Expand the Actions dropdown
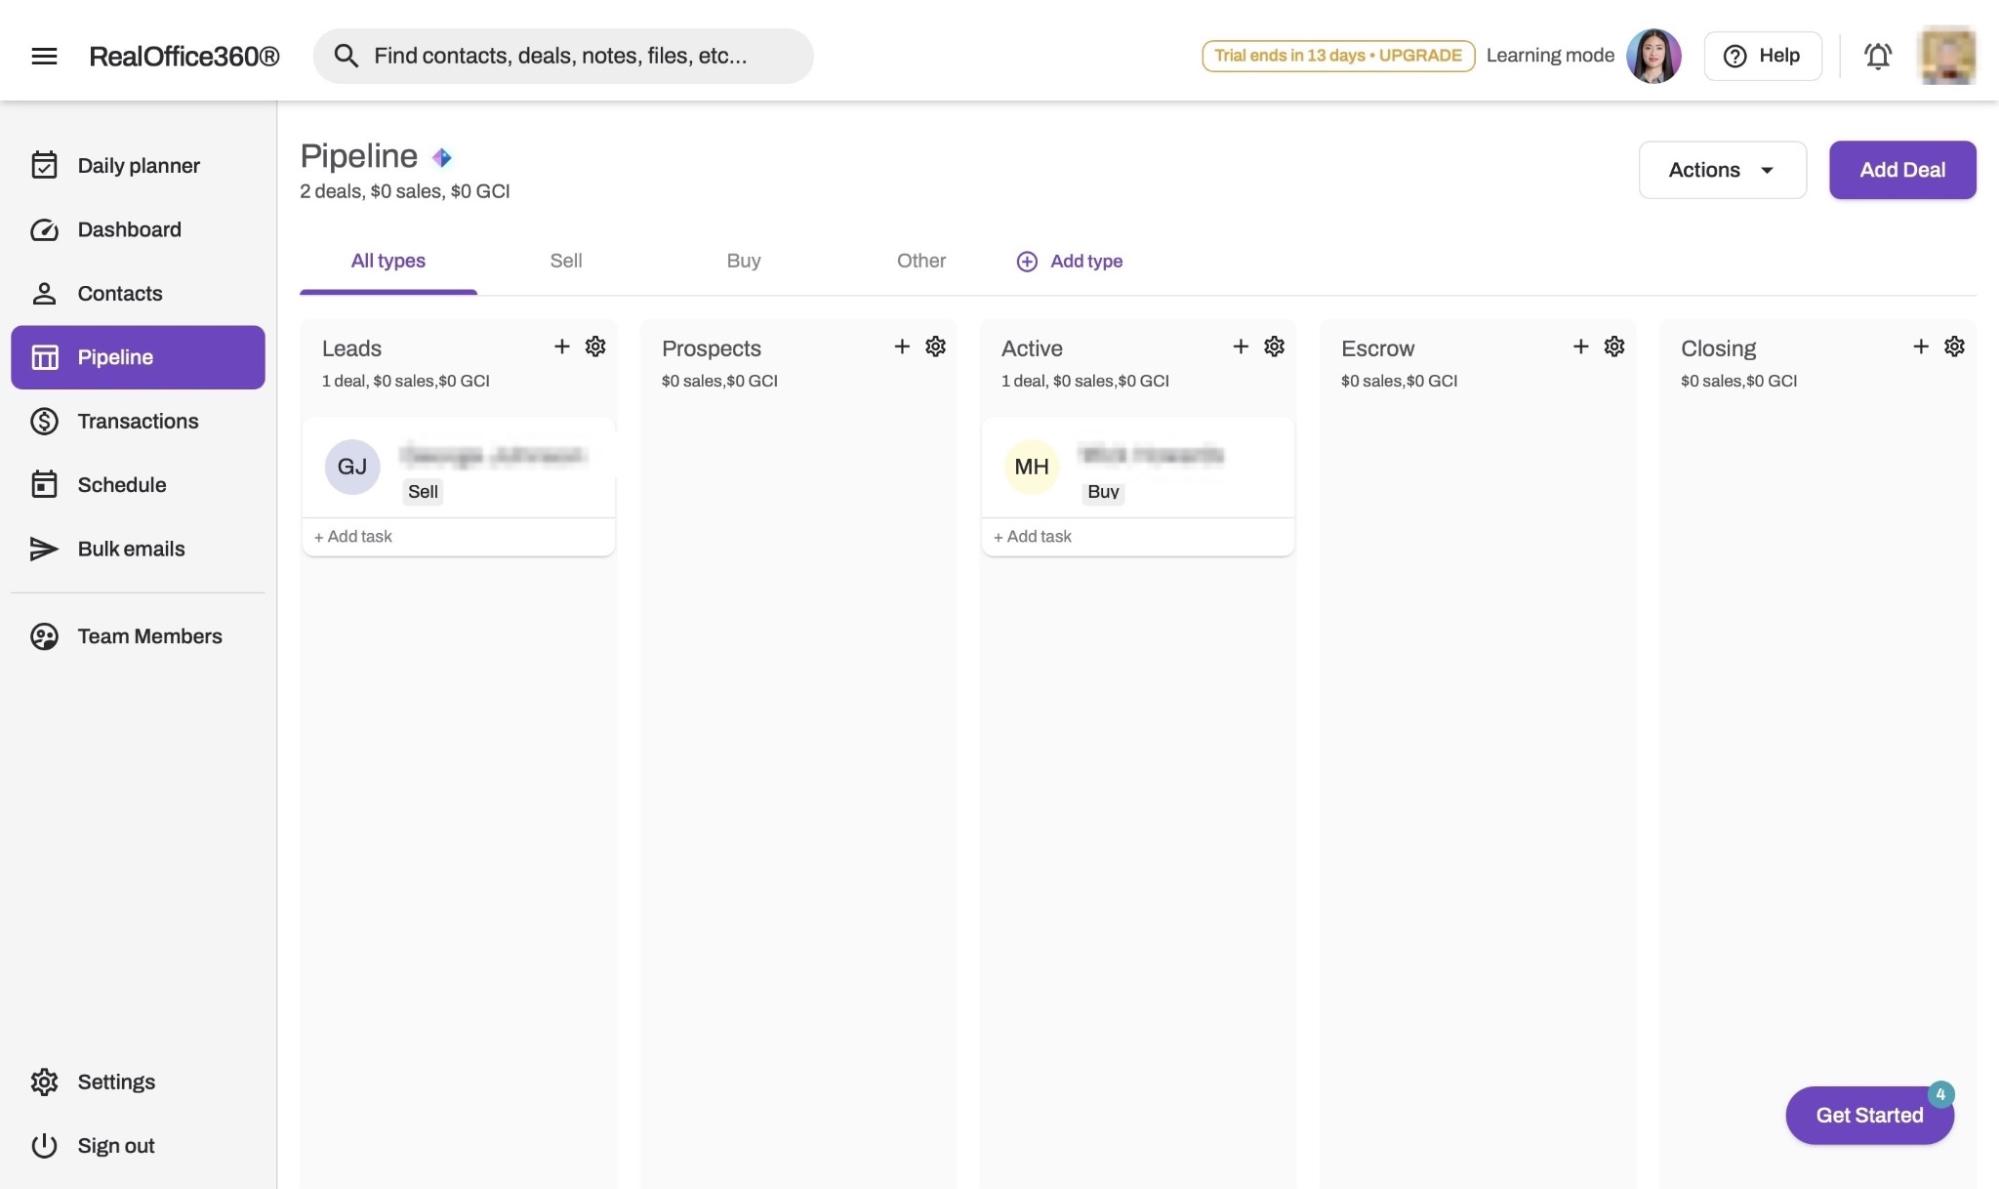 (x=1722, y=170)
